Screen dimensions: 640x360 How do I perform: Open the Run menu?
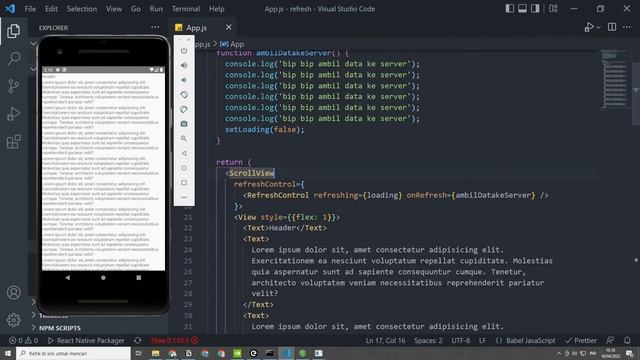tap(156, 9)
